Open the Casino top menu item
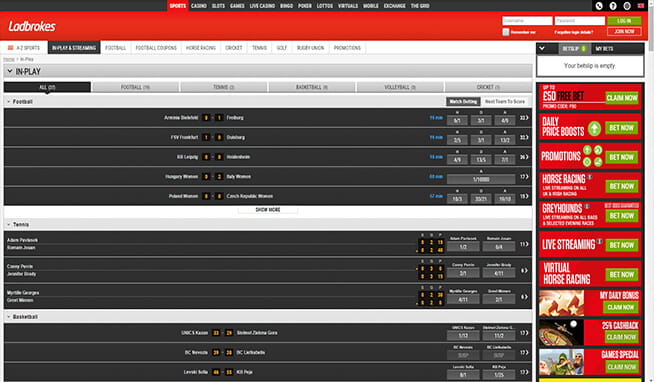654x382 pixels. [199, 6]
